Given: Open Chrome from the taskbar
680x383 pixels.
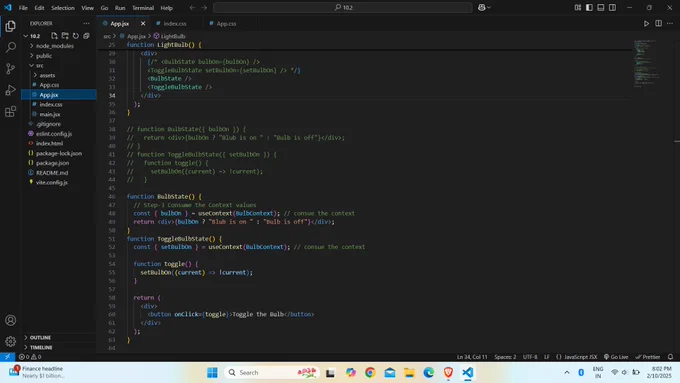Looking at the screenshot, I should pyautogui.click(x=370, y=372).
